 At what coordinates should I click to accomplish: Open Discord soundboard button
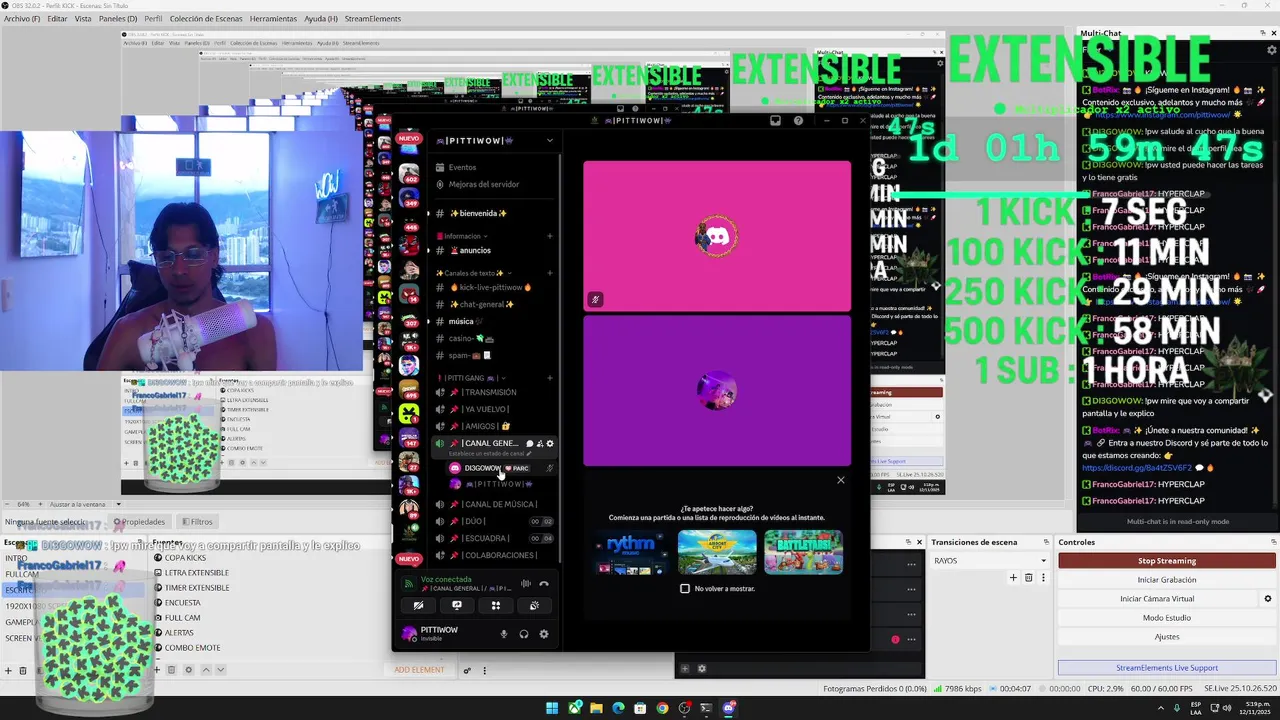(x=534, y=605)
